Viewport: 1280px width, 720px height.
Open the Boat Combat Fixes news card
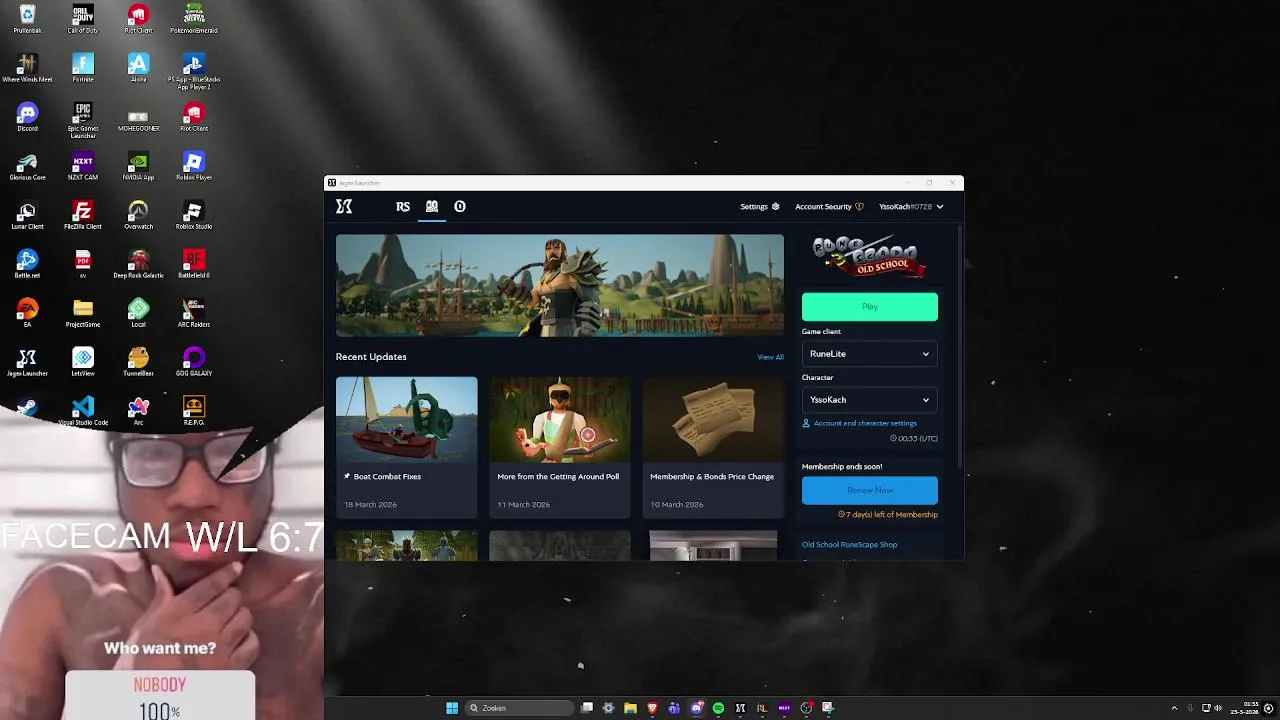point(407,446)
